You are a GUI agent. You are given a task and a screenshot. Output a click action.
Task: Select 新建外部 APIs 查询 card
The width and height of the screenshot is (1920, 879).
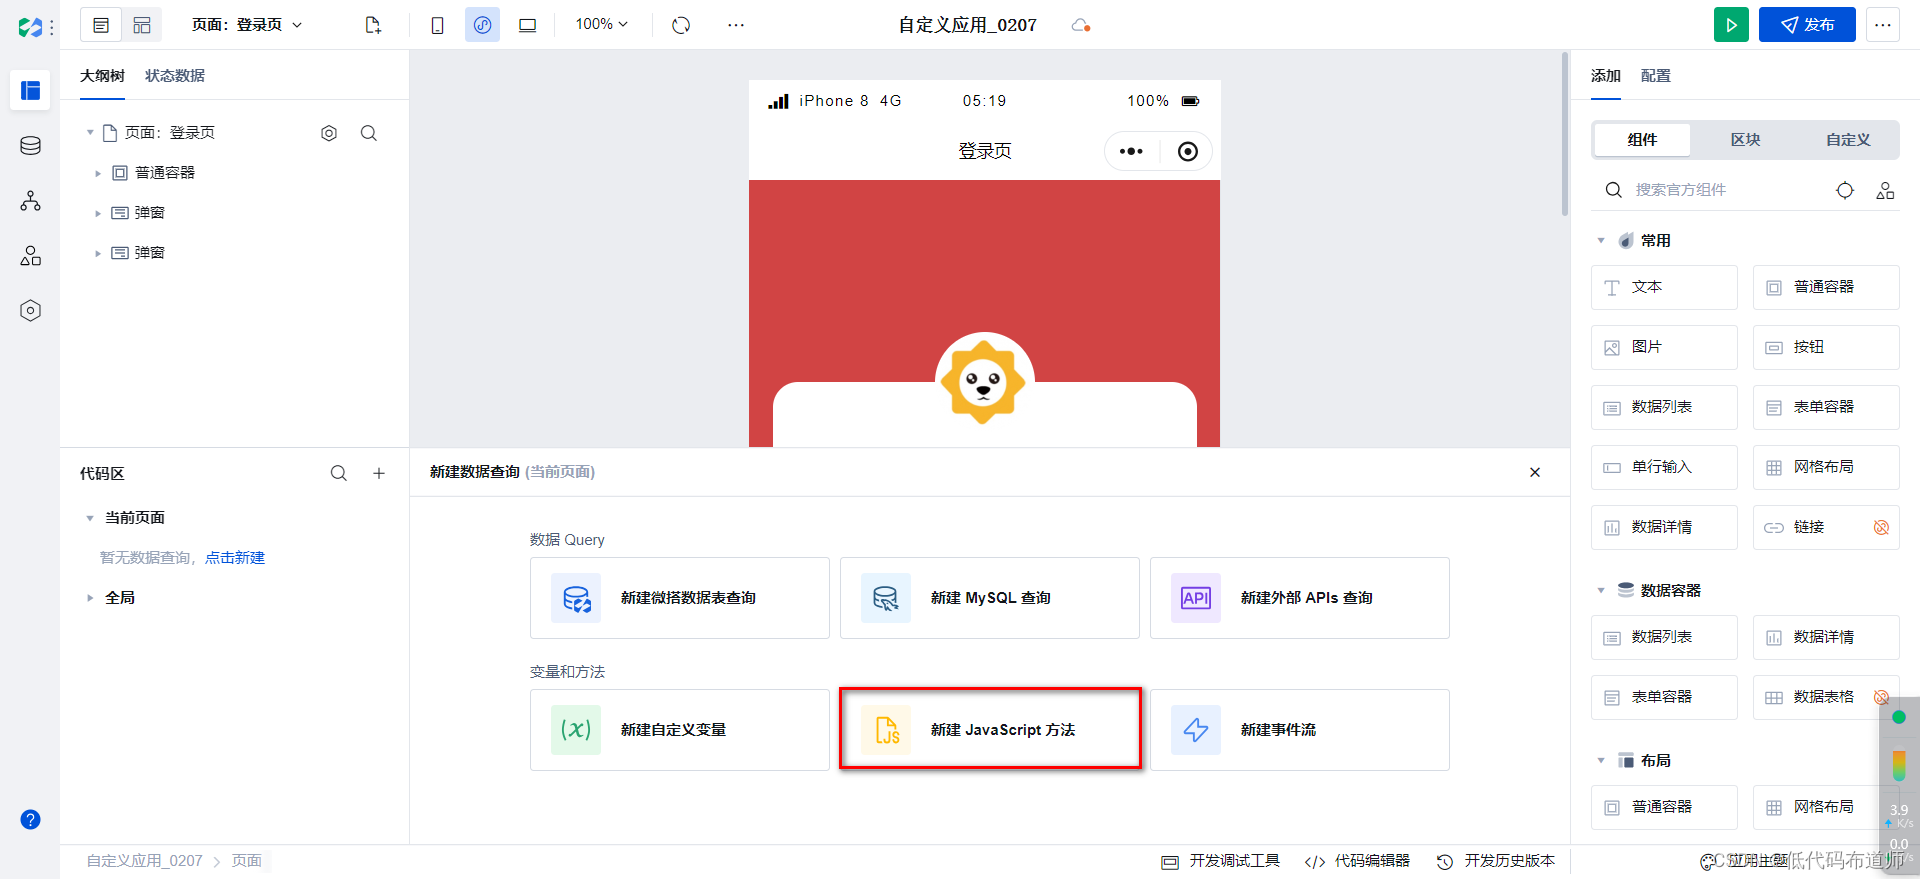click(1300, 598)
